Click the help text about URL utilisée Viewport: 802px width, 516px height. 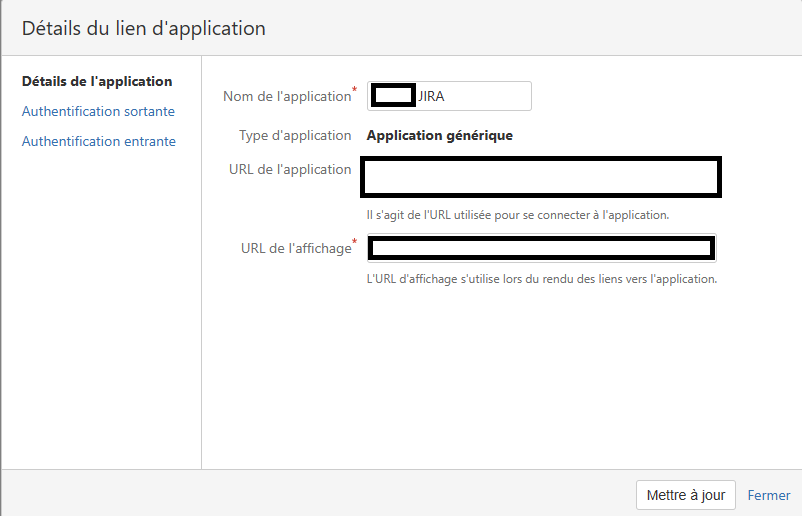pyautogui.click(x=518, y=215)
